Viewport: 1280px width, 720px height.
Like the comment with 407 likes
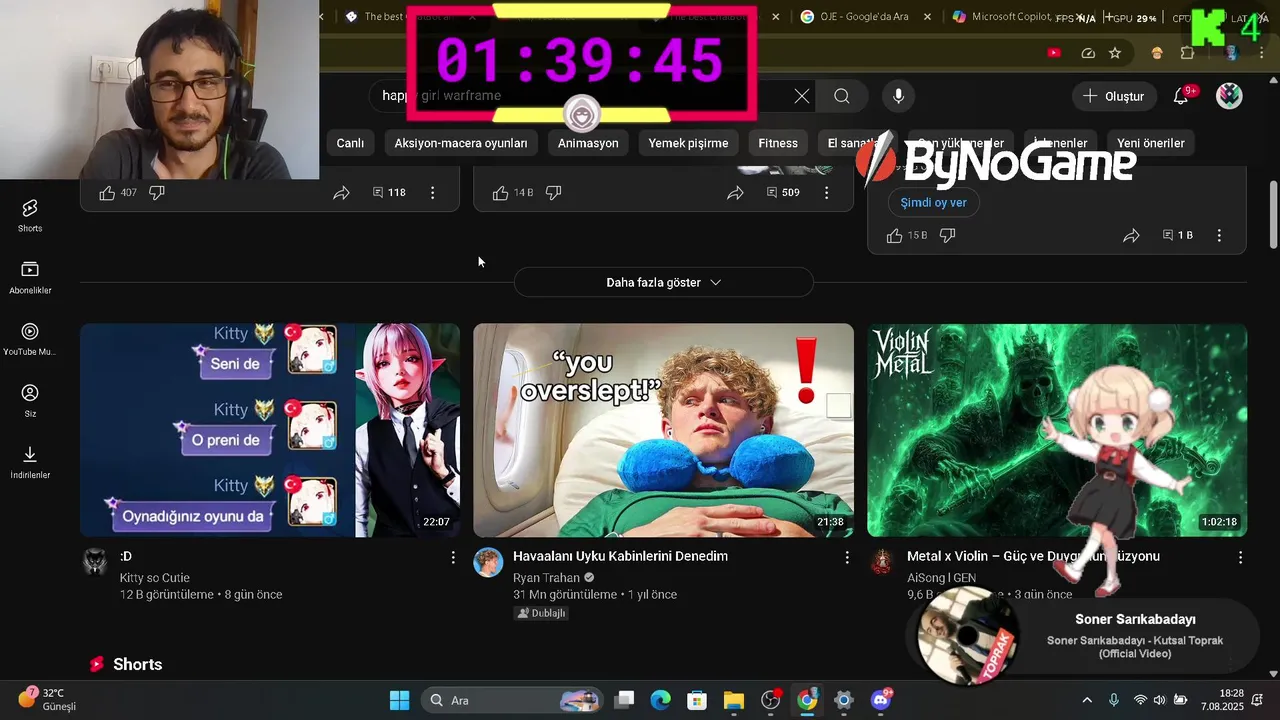(107, 193)
